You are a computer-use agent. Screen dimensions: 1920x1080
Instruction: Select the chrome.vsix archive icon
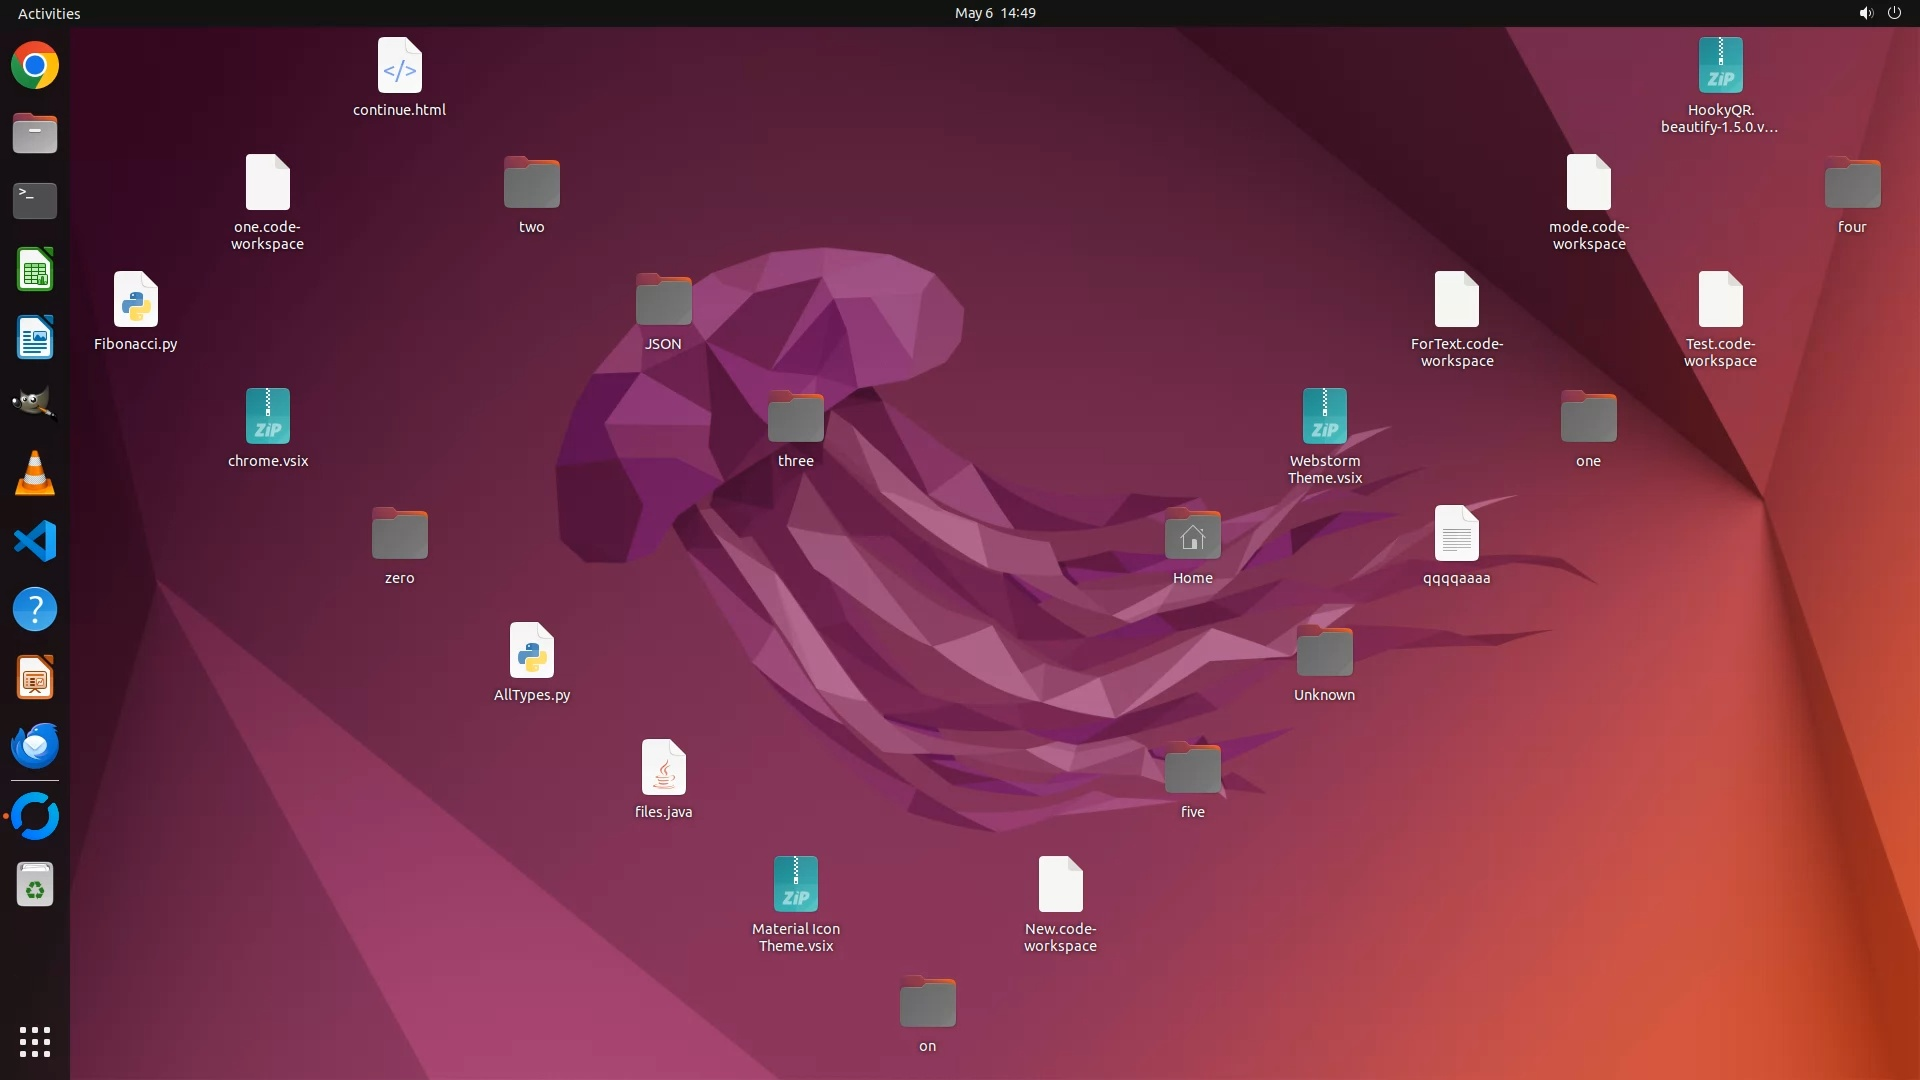(267, 417)
